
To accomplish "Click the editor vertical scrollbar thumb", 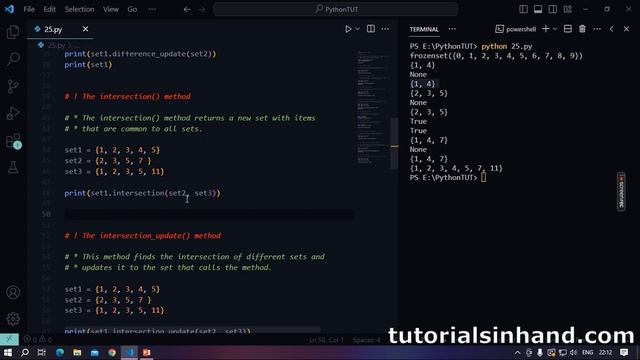I will (x=394, y=143).
